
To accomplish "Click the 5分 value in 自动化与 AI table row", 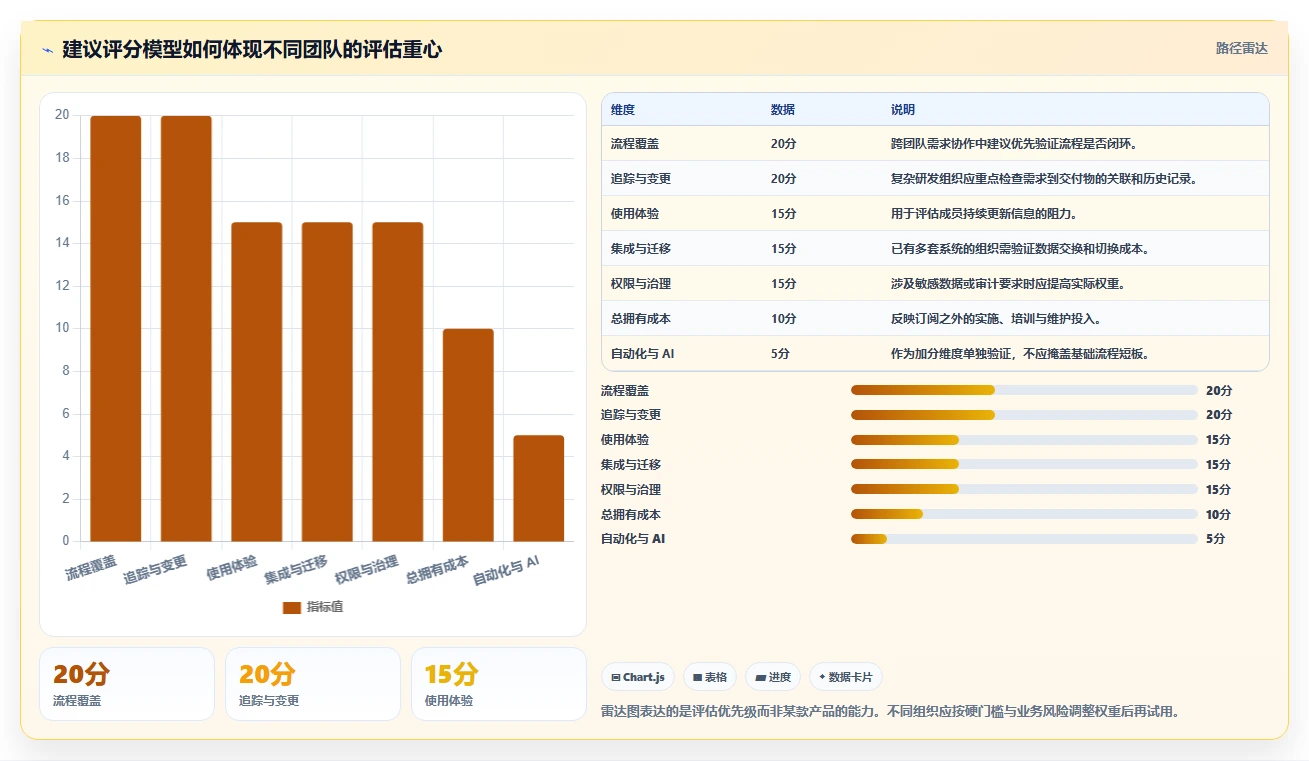I will (x=781, y=354).
